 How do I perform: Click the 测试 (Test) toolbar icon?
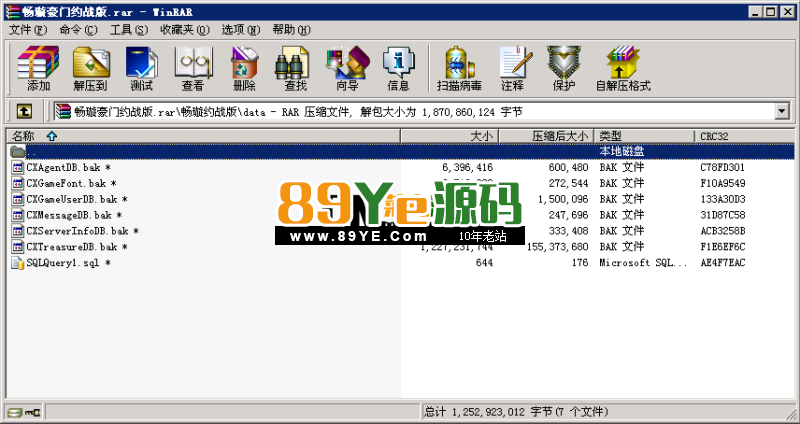pos(141,68)
